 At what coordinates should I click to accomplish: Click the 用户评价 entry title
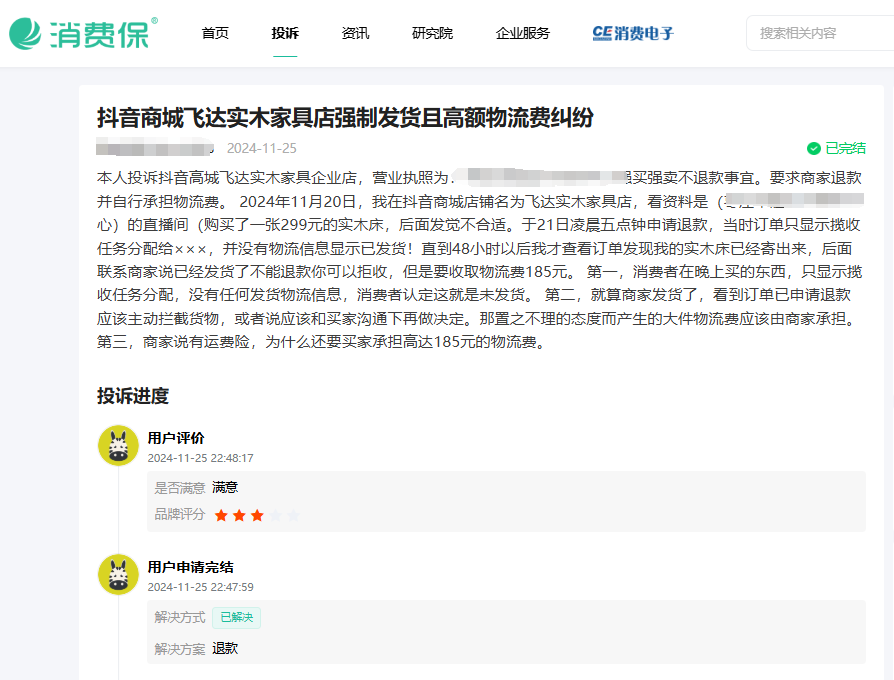pyautogui.click(x=176, y=438)
